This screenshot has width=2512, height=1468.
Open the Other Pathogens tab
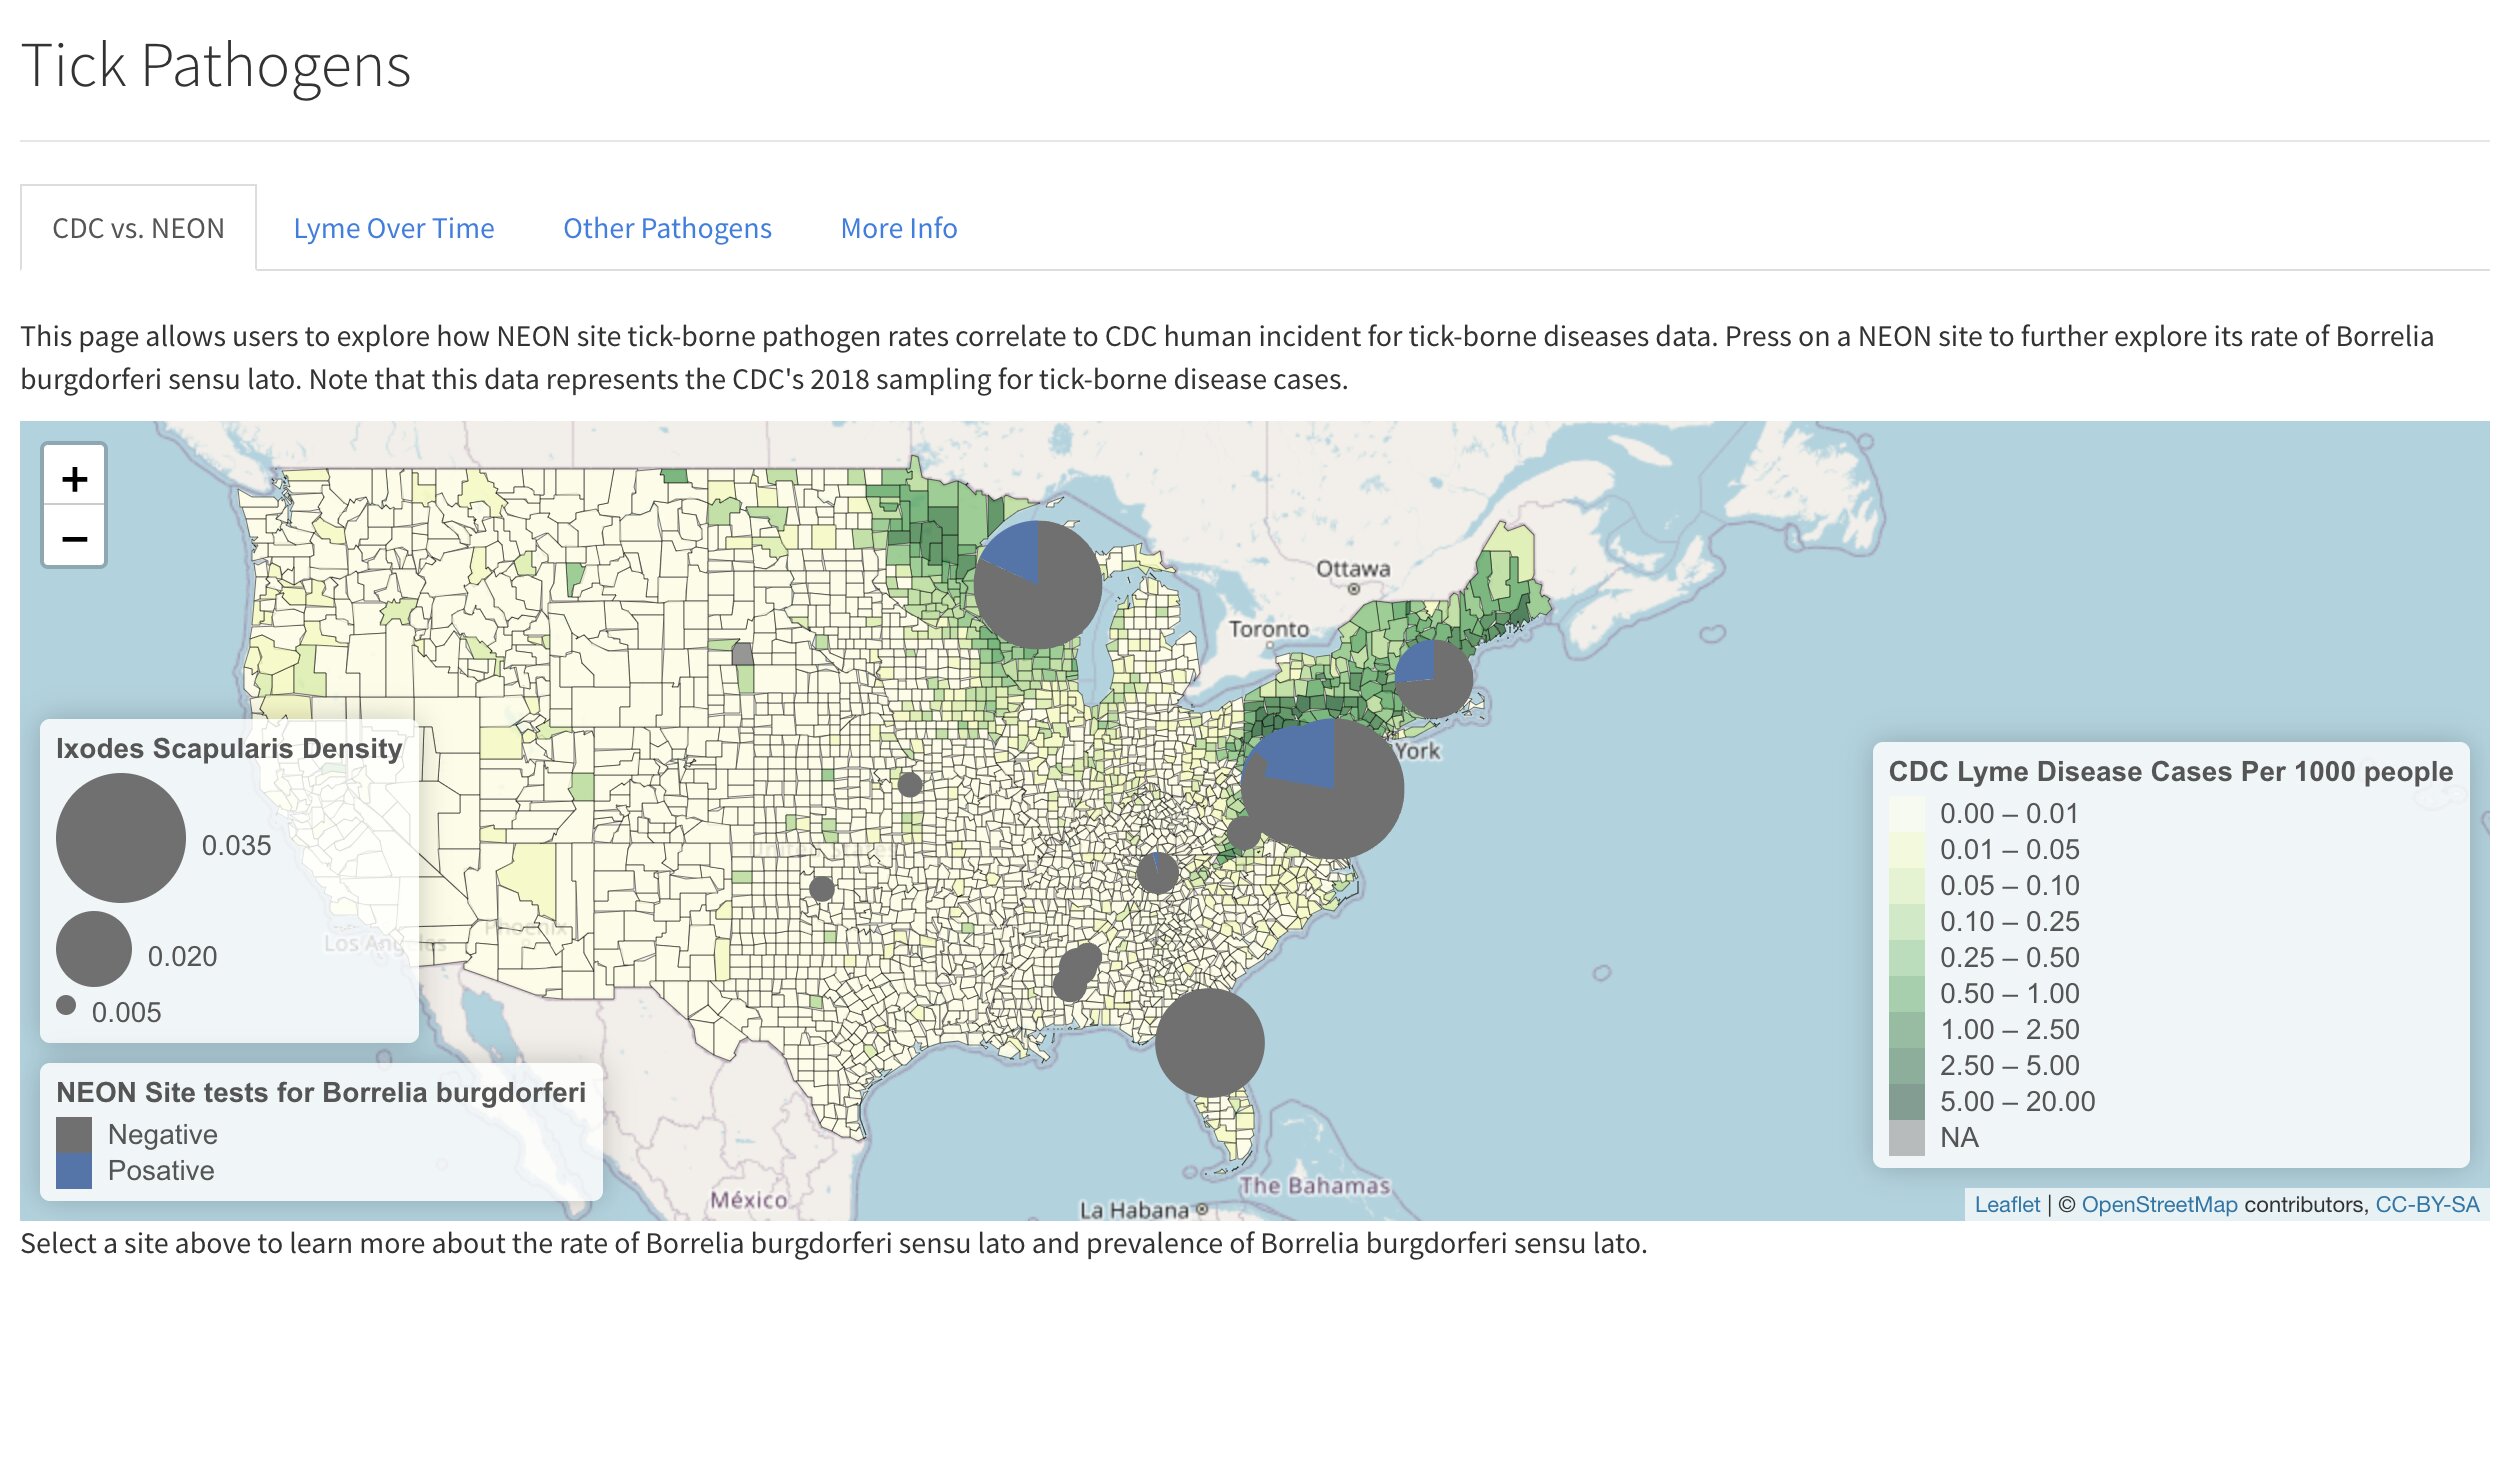[667, 228]
